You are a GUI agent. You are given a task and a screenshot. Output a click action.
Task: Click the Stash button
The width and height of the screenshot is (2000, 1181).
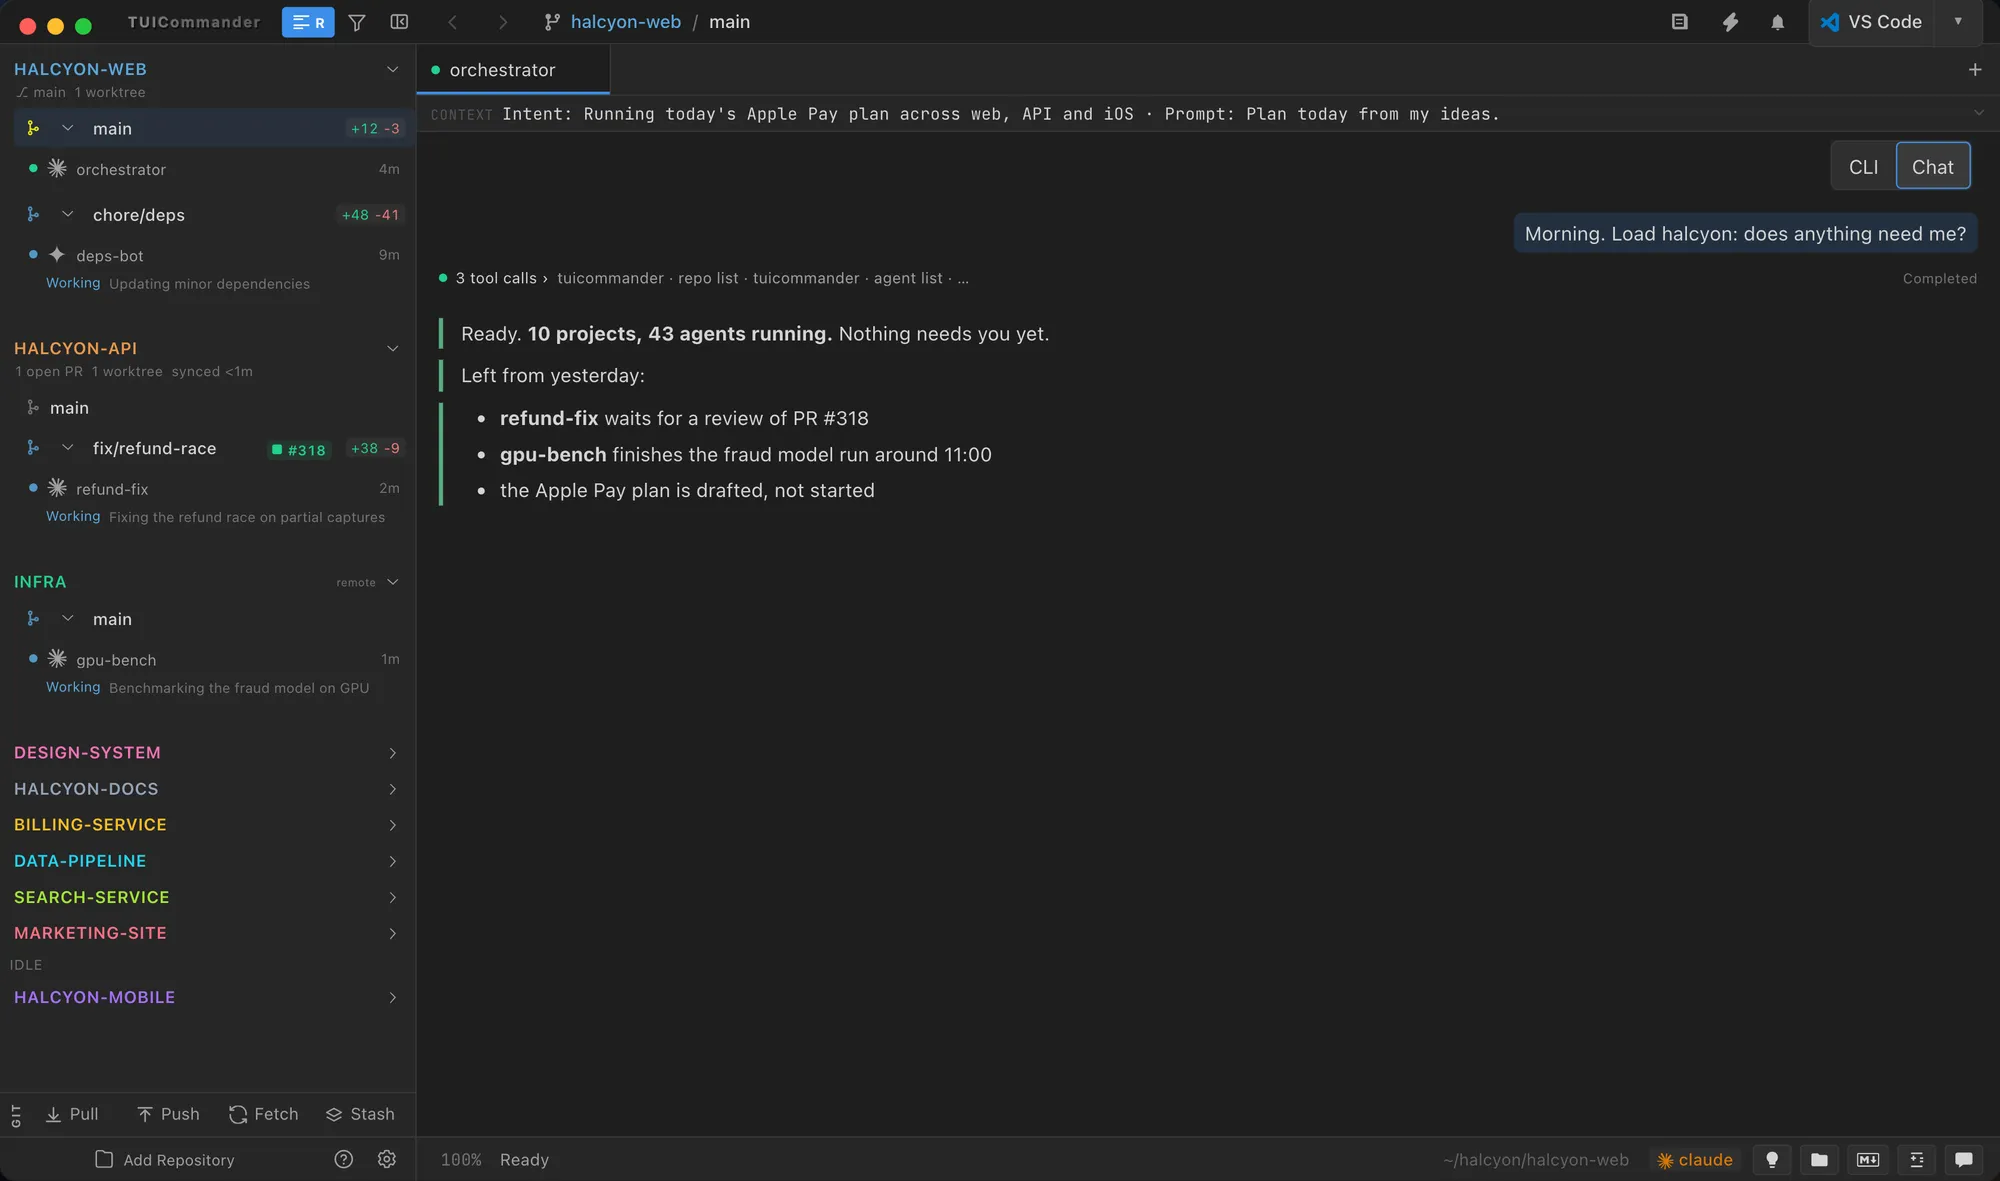coord(360,1115)
